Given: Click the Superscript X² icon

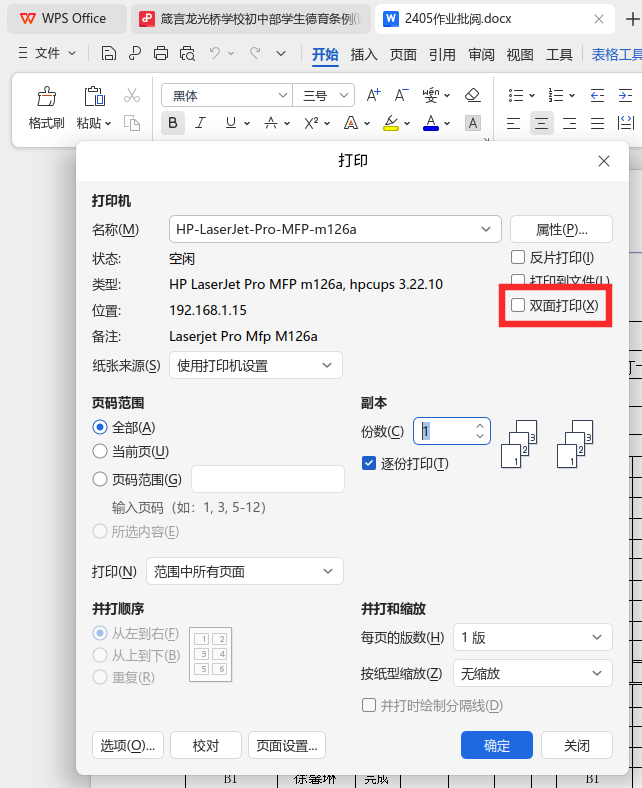Looking at the screenshot, I should click(x=311, y=123).
